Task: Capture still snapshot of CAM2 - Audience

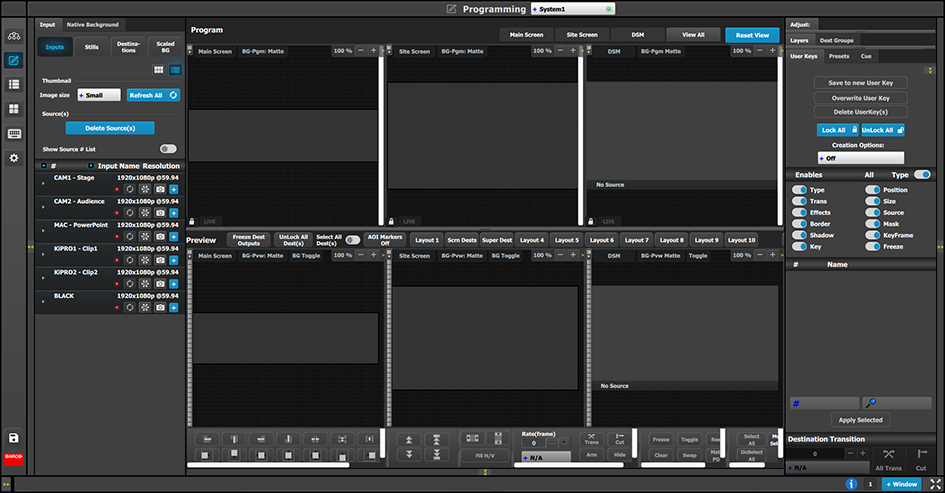Action: pyautogui.click(x=160, y=213)
